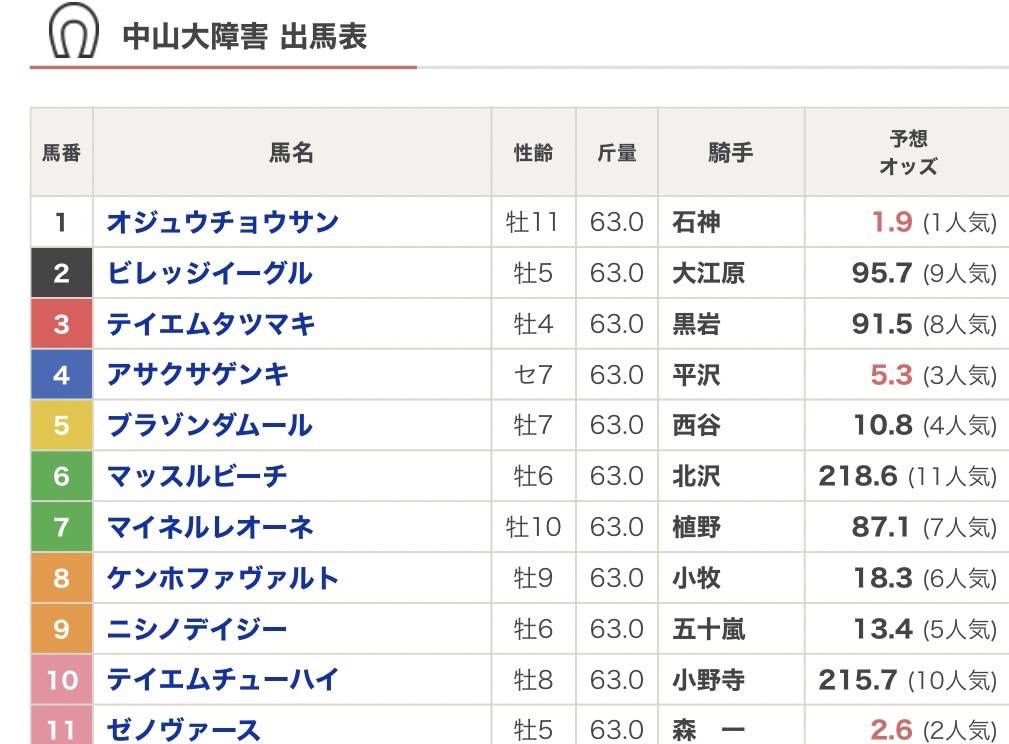
Task: Click the 予想オッズ column header
Action: click(908, 153)
